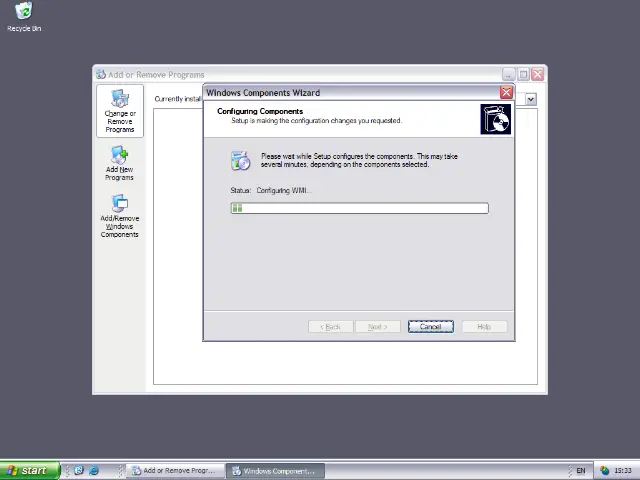This screenshot has height=480, width=640.
Task: Click the taskbar clock showing 15:33
Action: click(623, 471)
